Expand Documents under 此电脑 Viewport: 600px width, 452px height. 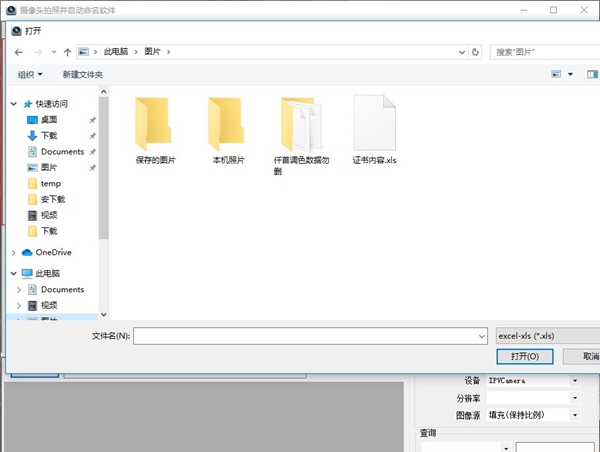[x=19, y=290]
